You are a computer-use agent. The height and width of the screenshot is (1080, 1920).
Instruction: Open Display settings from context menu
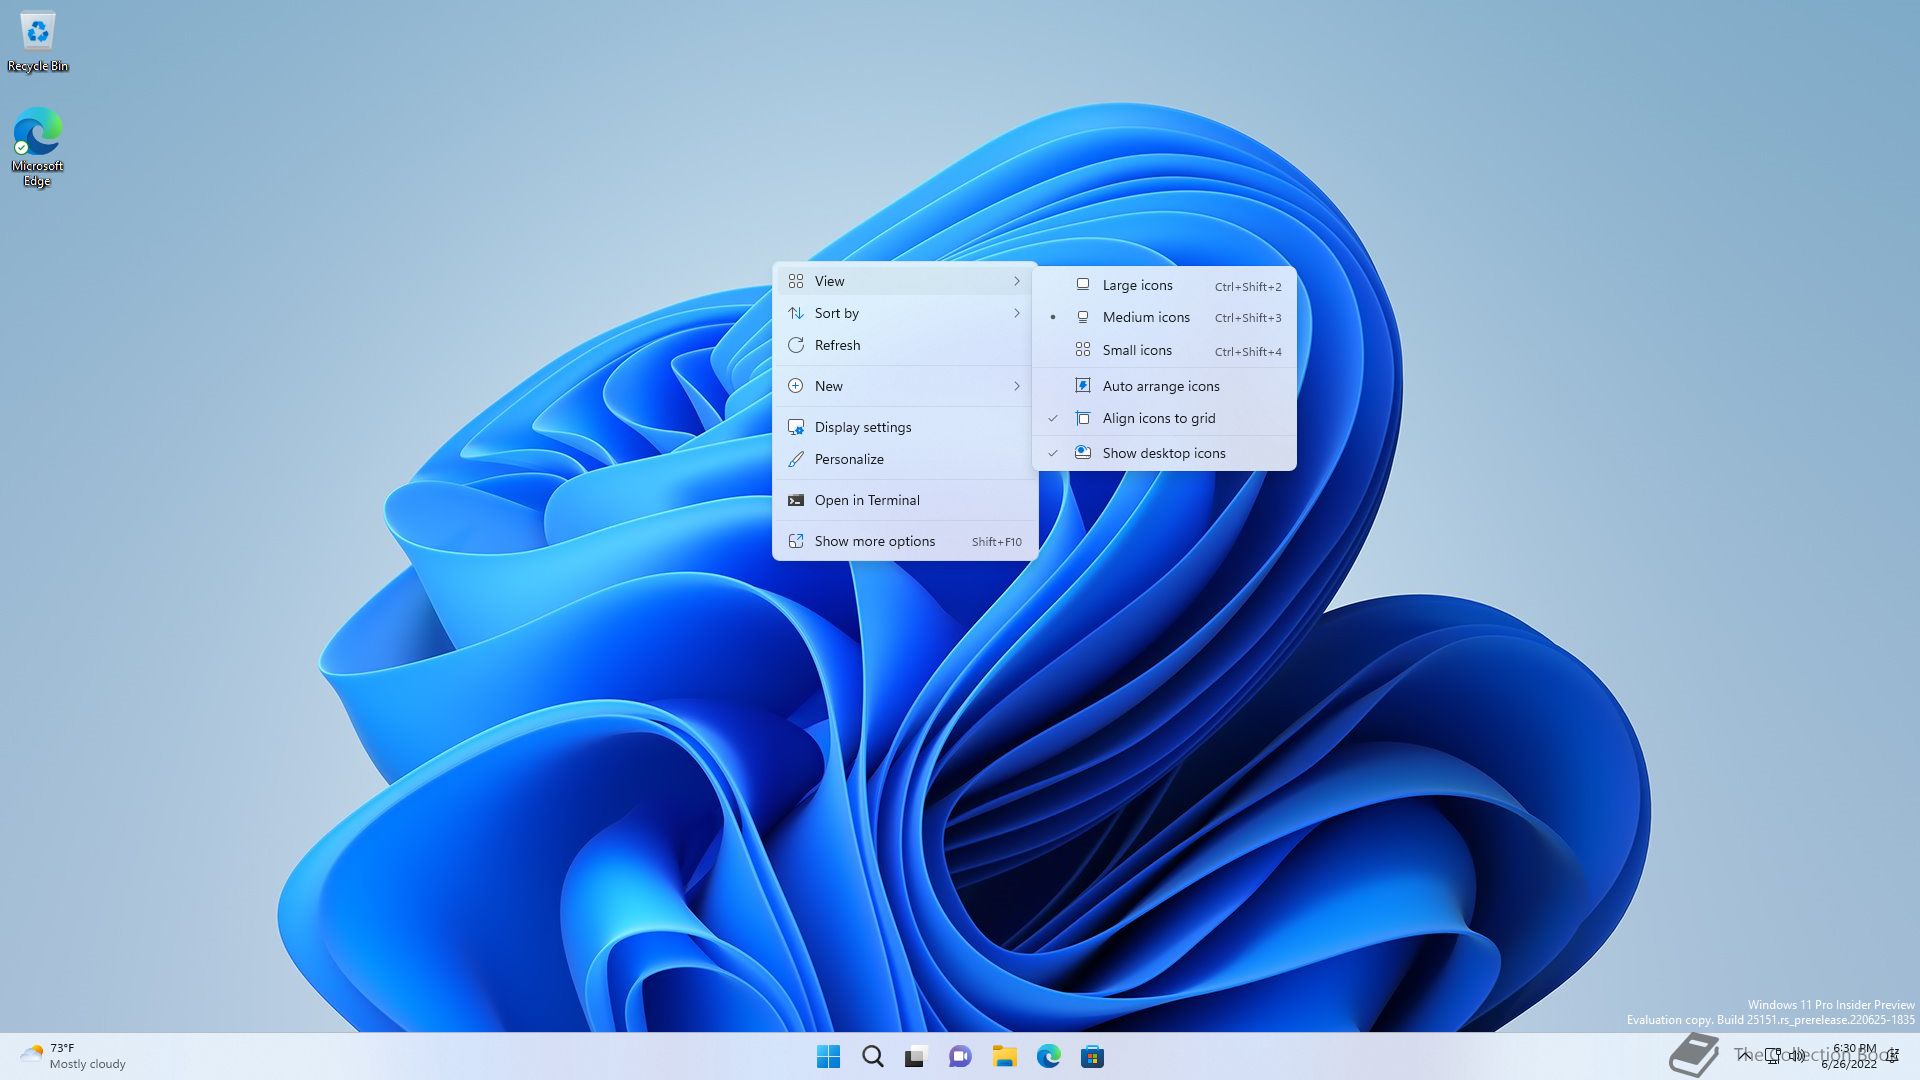pyautogui.click(x=905, y=427)
